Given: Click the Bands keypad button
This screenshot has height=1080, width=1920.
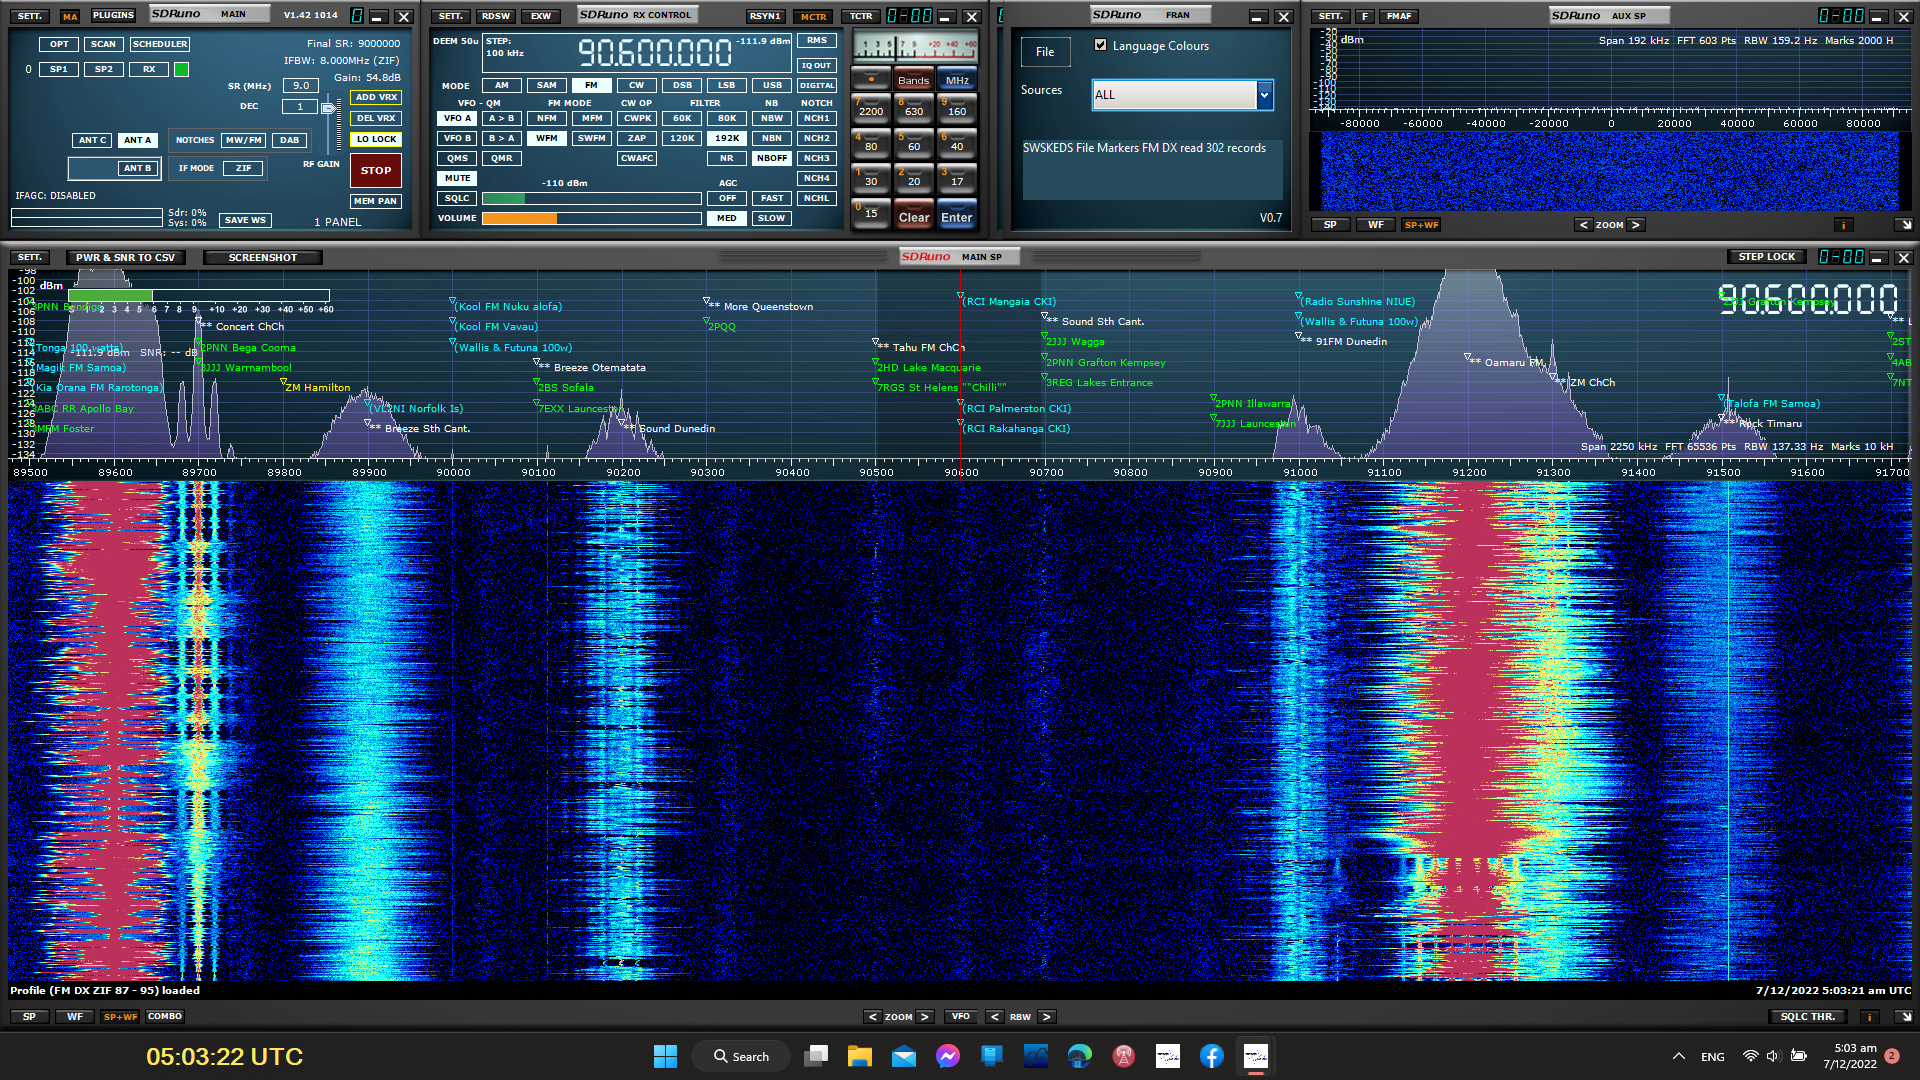Looking at the screenshot, I should coord(913,80).
